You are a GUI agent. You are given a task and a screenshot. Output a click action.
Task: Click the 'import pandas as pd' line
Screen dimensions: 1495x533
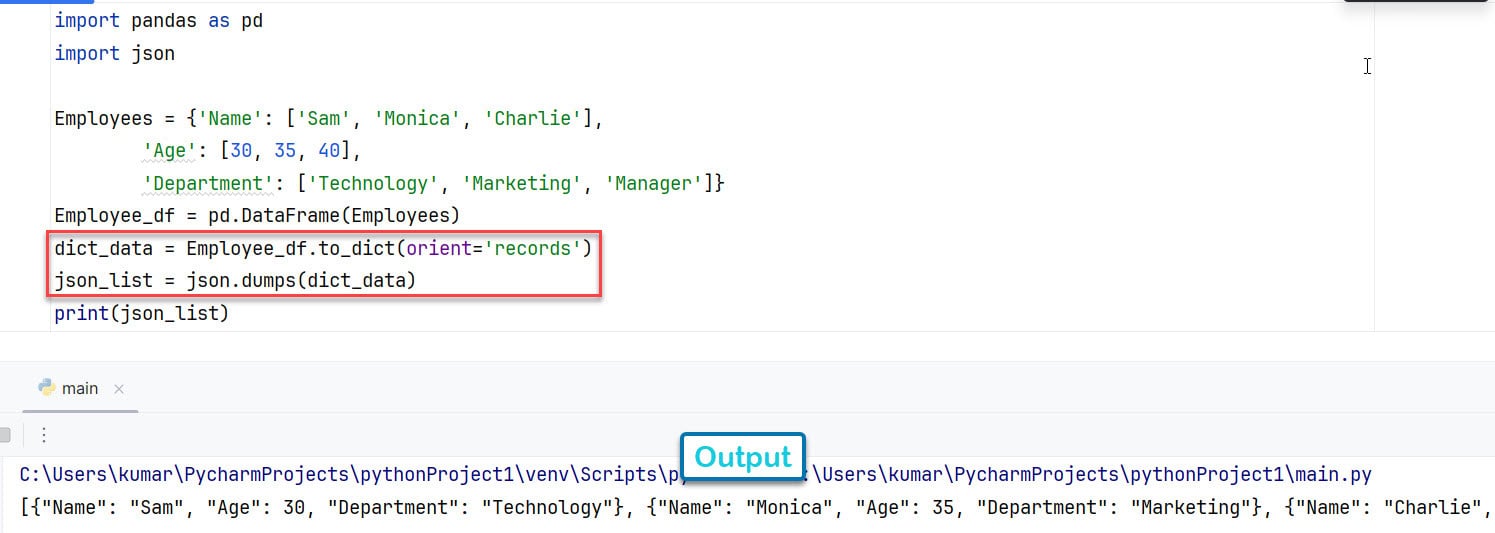[x=159, y=20]
